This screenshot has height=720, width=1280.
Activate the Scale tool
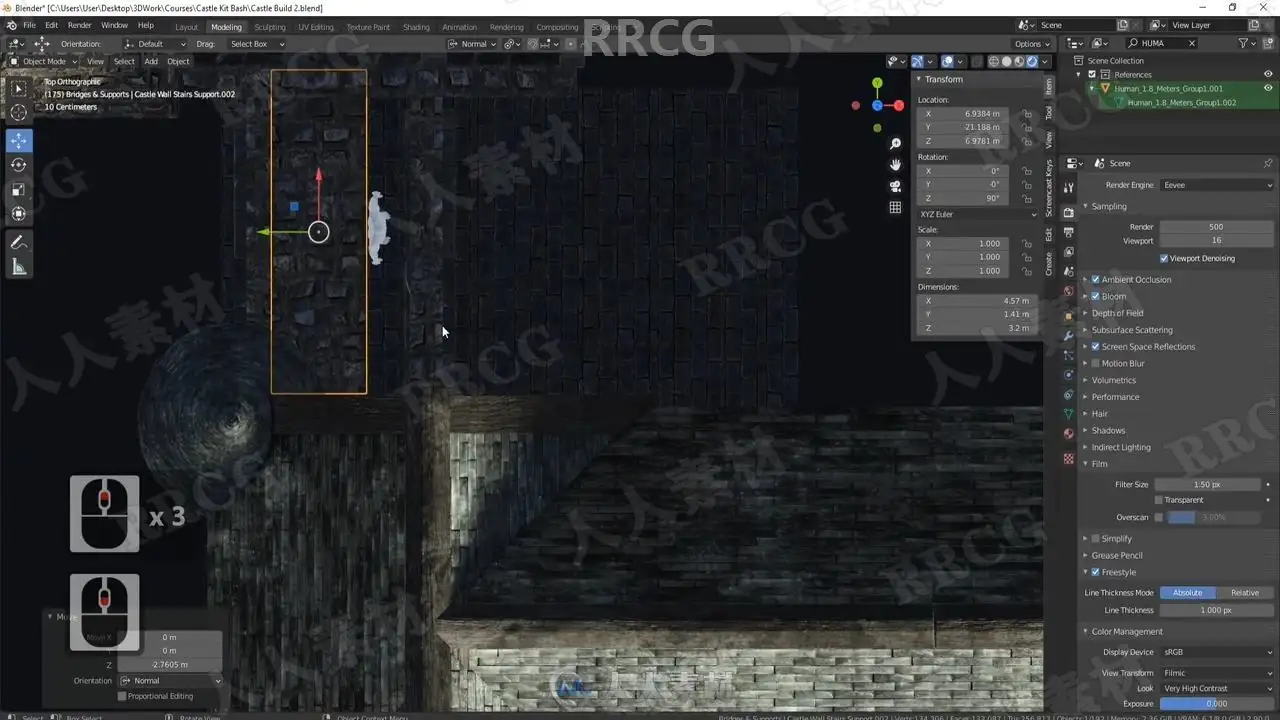pos(19,190)
